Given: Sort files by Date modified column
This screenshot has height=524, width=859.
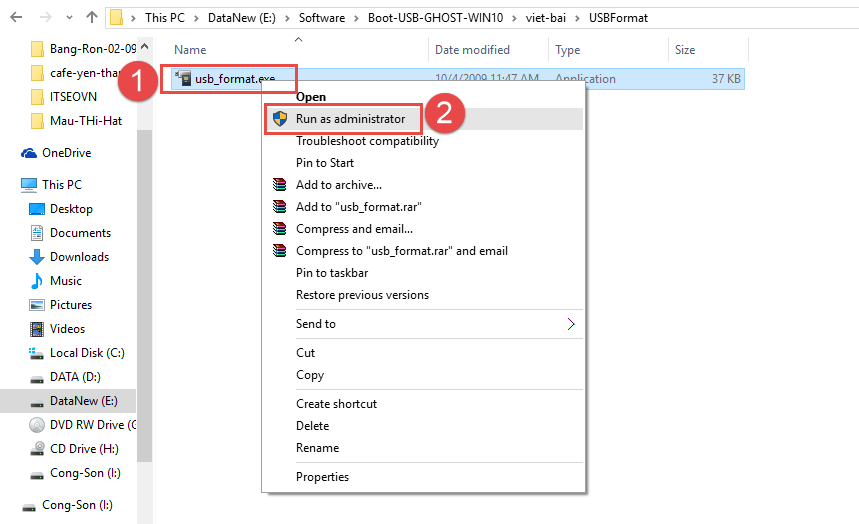Looking at the screenshot, I should pos(472,50).
